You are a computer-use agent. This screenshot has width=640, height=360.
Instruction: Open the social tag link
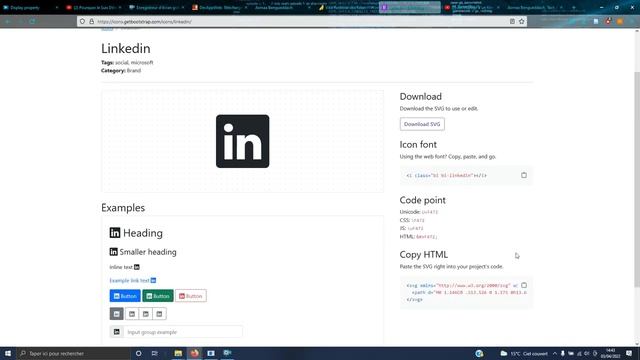[121, 62]
